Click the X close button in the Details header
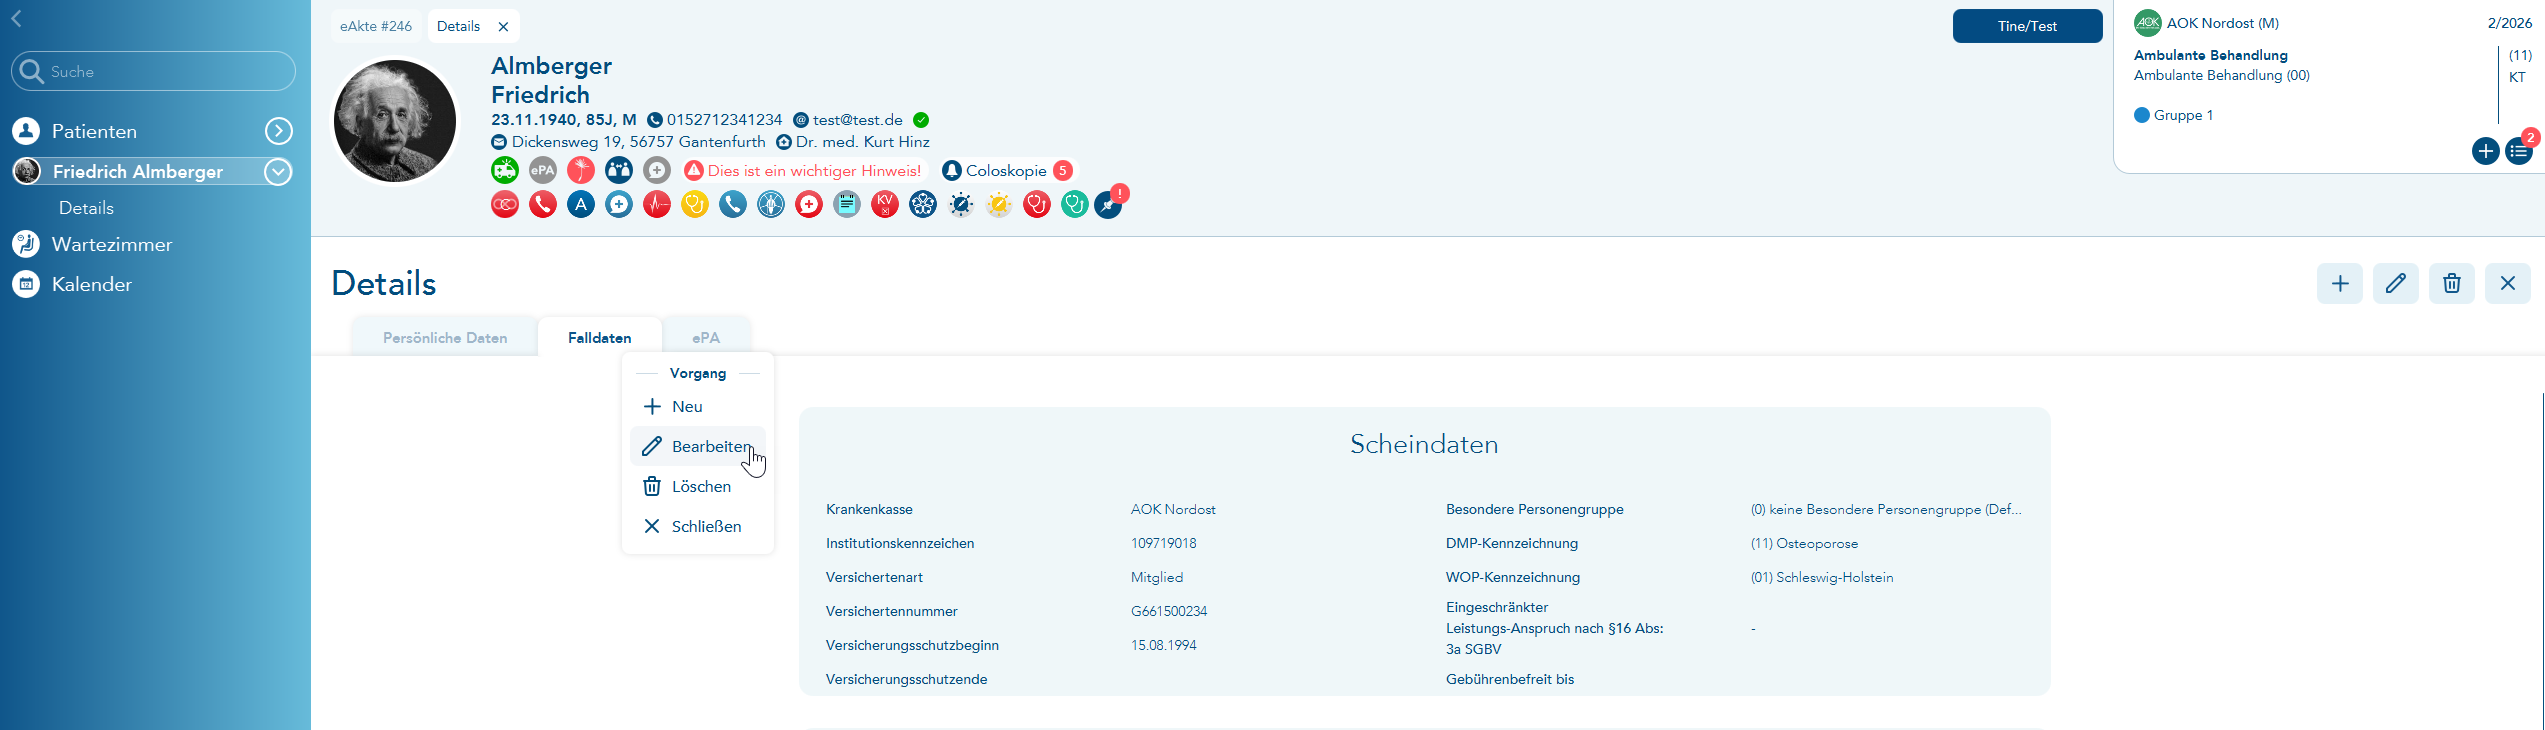The width and height of the screenshot is (2545, 730). pyautogui.click(x=2508, y=284)
